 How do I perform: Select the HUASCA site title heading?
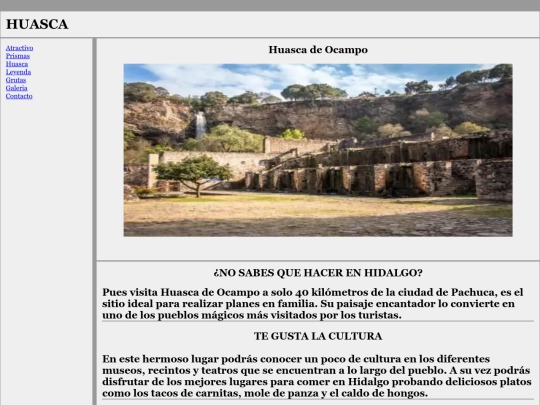(x=37, y=24)
